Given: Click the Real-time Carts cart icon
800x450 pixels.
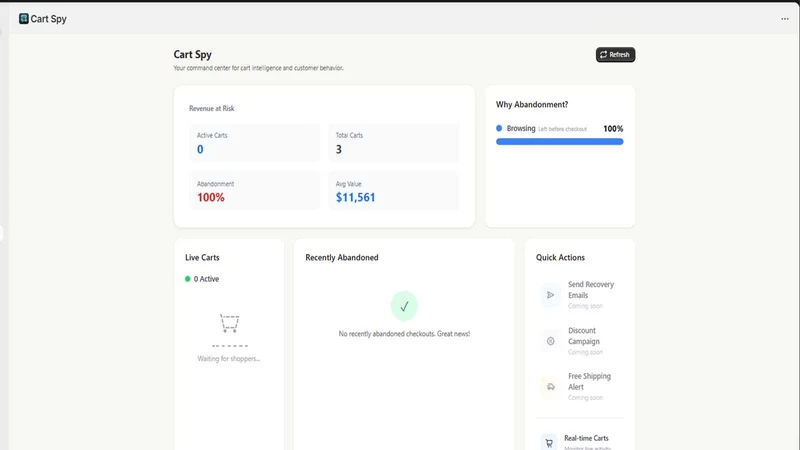Looking at the screenshot, I should pos(549,443).
